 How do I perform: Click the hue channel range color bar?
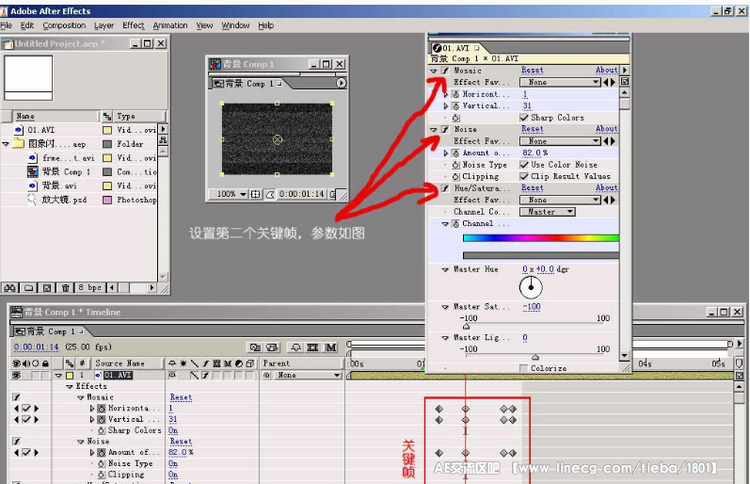[540, 238]
